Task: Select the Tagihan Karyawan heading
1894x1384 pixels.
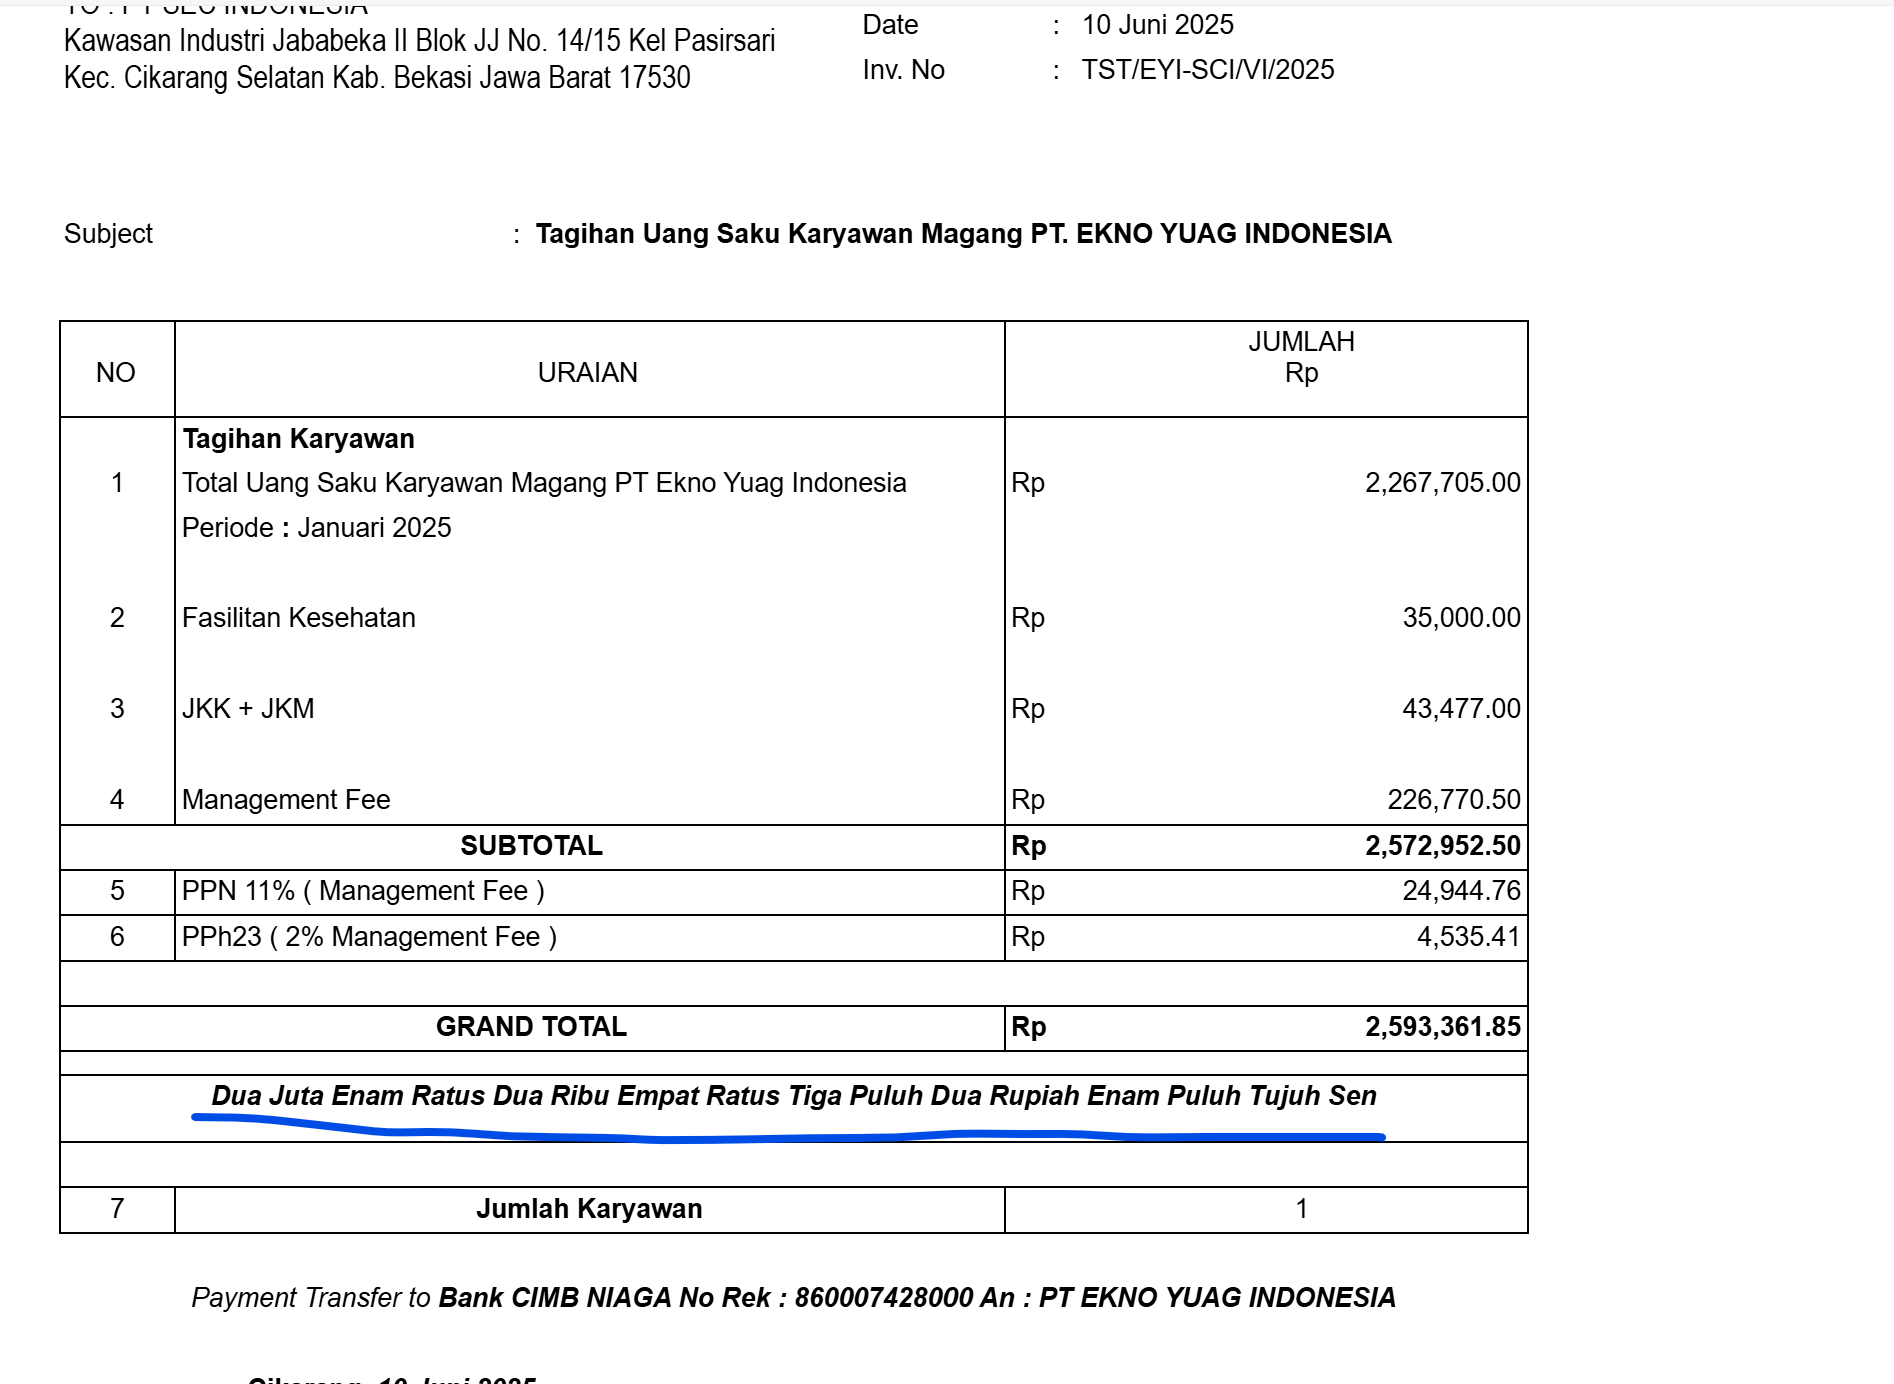Action: tap(298, 439)
